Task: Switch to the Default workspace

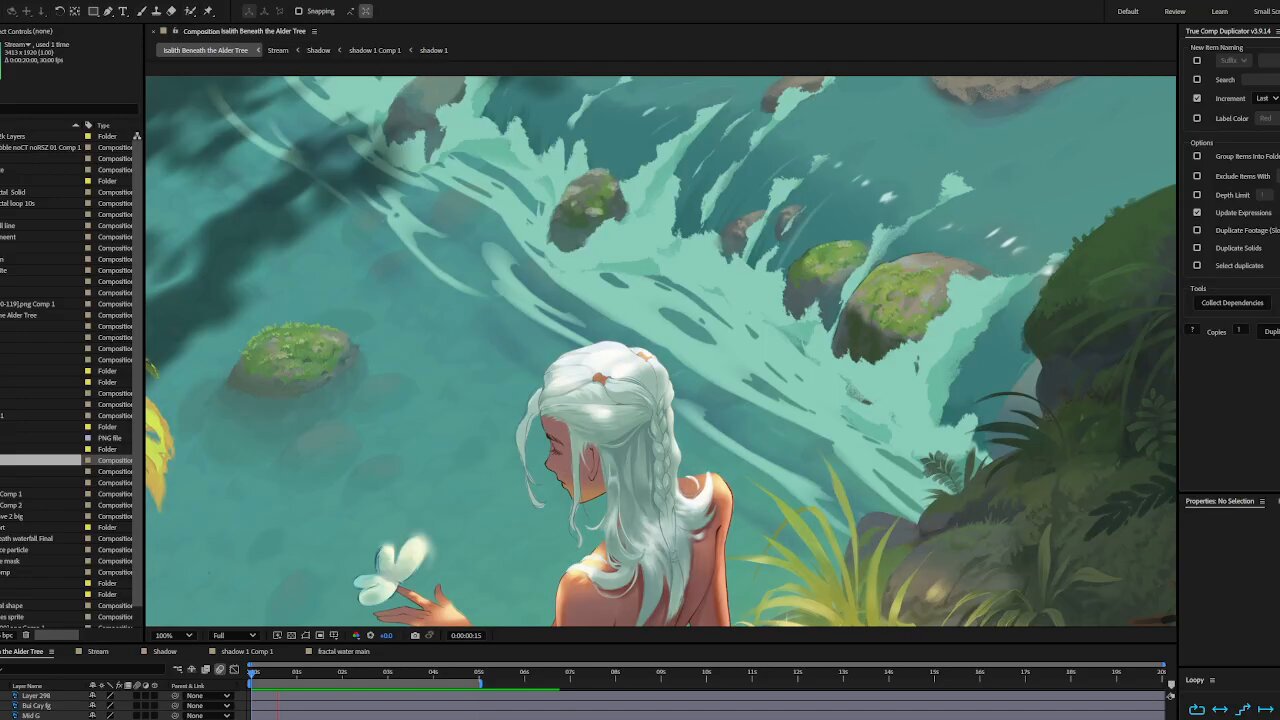Action: [x=1128, y=11]
